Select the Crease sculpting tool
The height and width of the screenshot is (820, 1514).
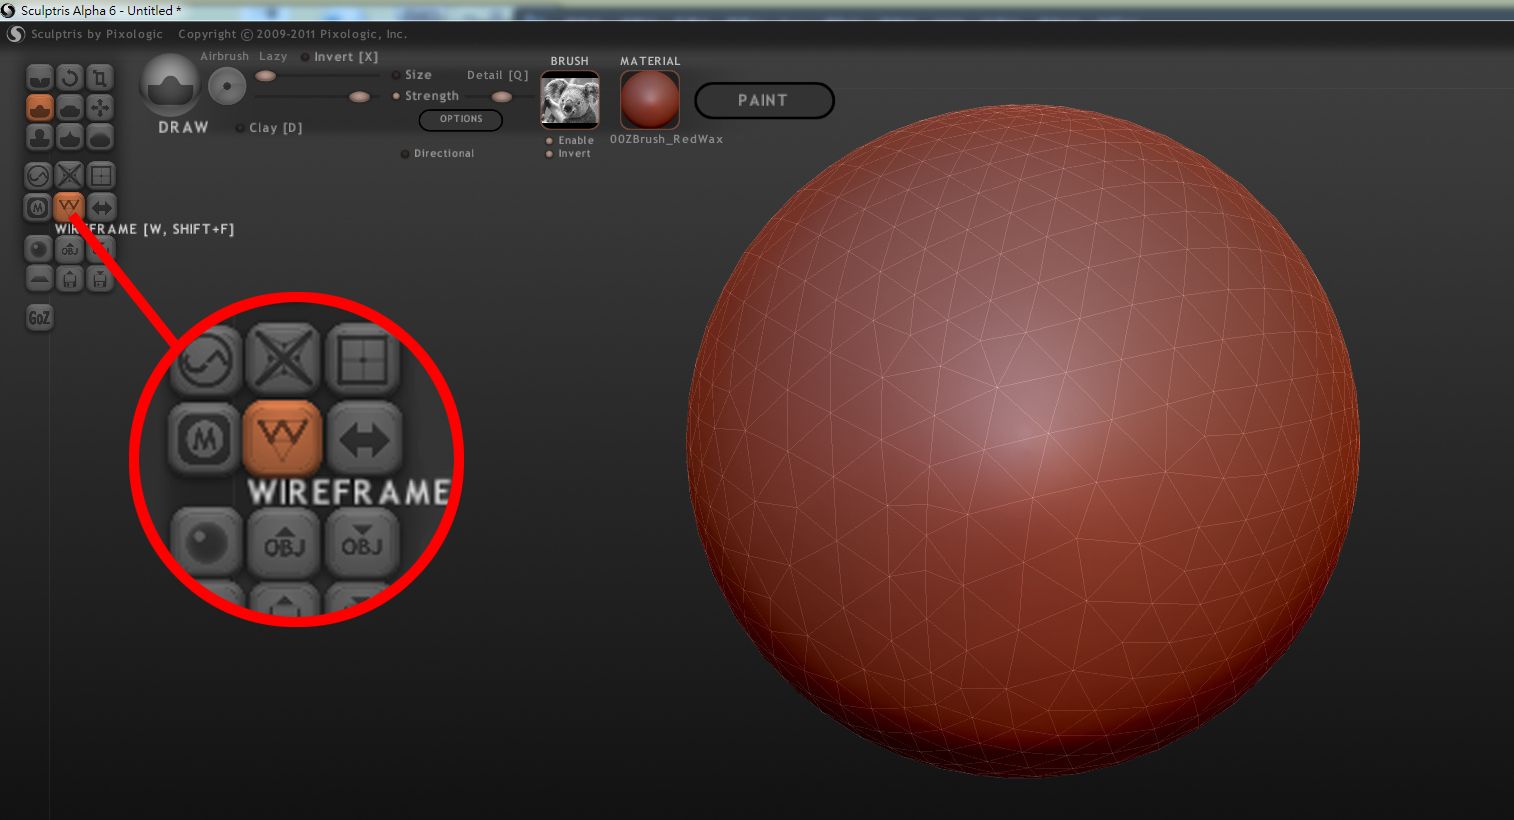click(x=39, y=77)
